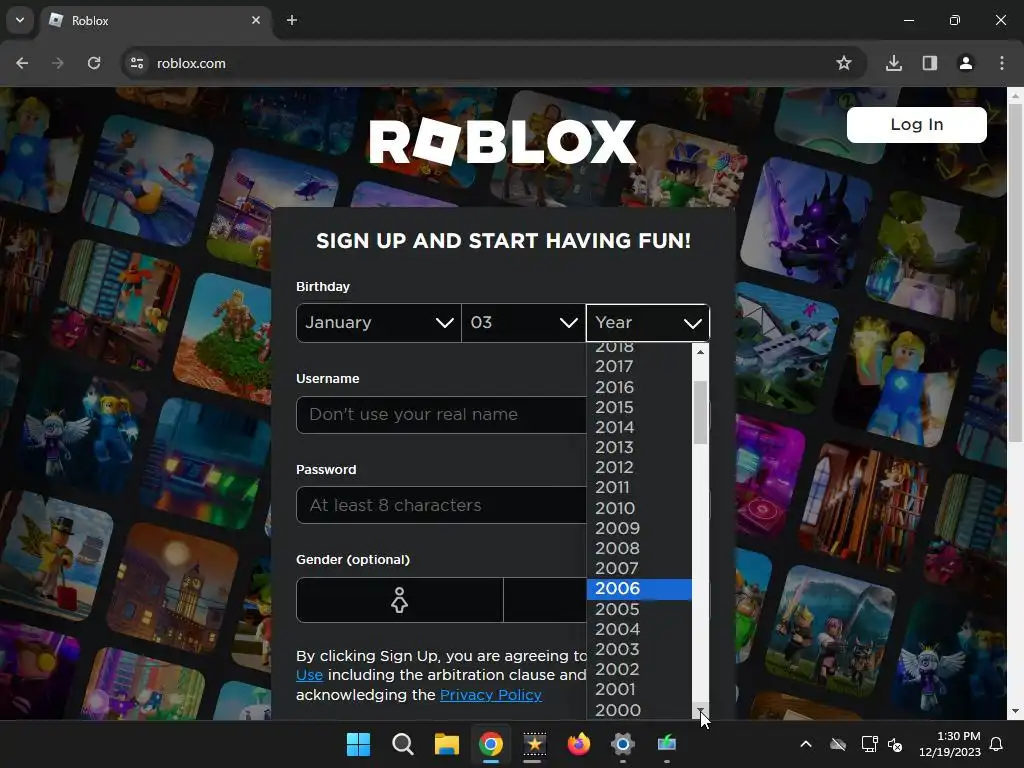Close the Roblox tab

pyautogui.click(x=255, y=20)
